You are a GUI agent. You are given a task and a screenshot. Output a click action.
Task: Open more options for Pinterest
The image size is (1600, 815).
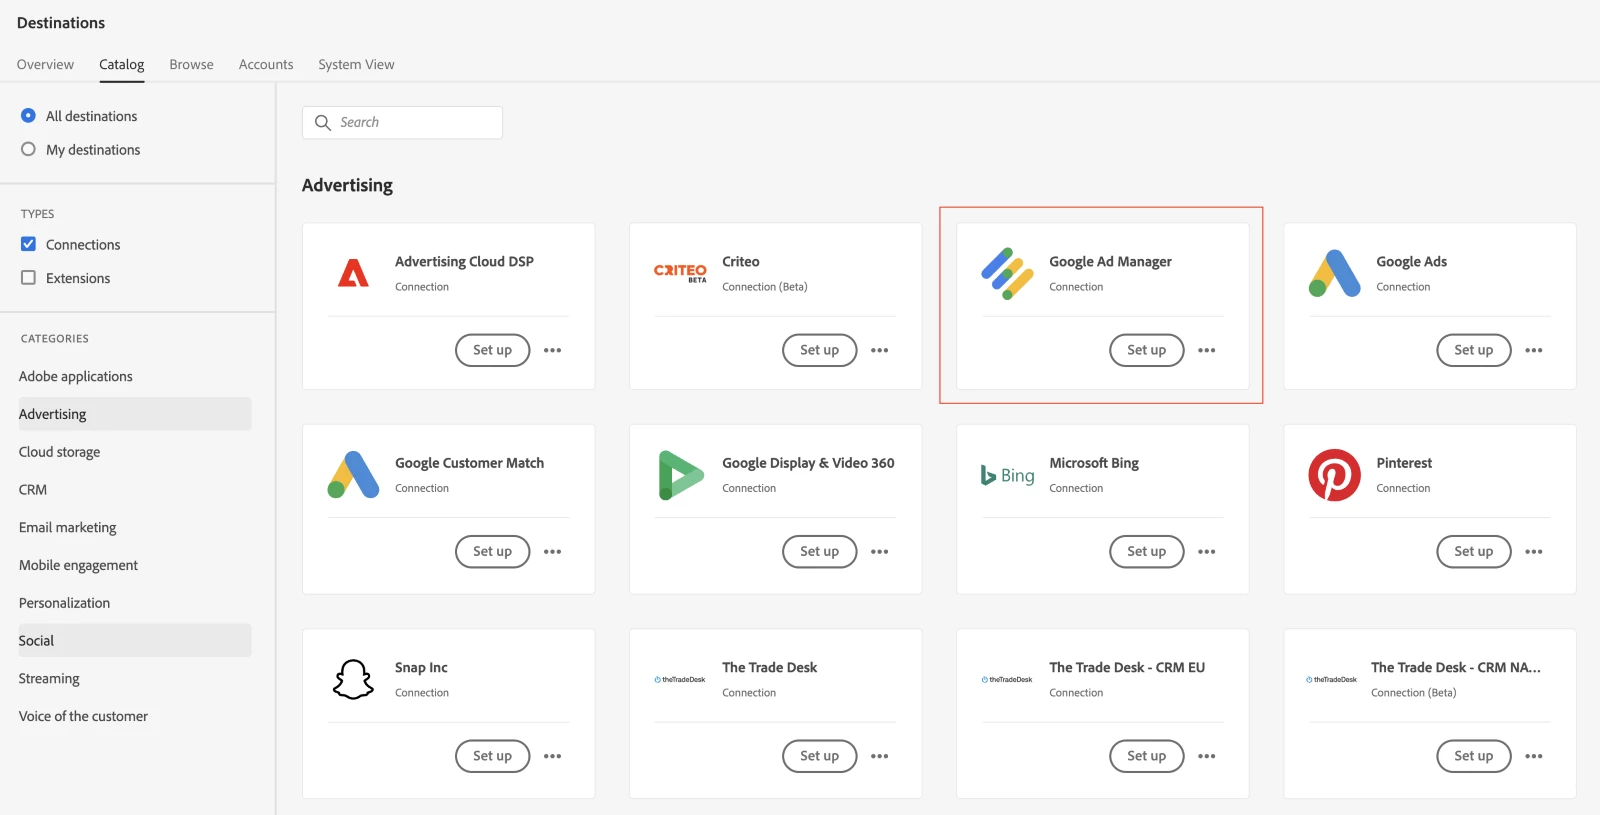pyautogui.click(x=1534, y=552)
